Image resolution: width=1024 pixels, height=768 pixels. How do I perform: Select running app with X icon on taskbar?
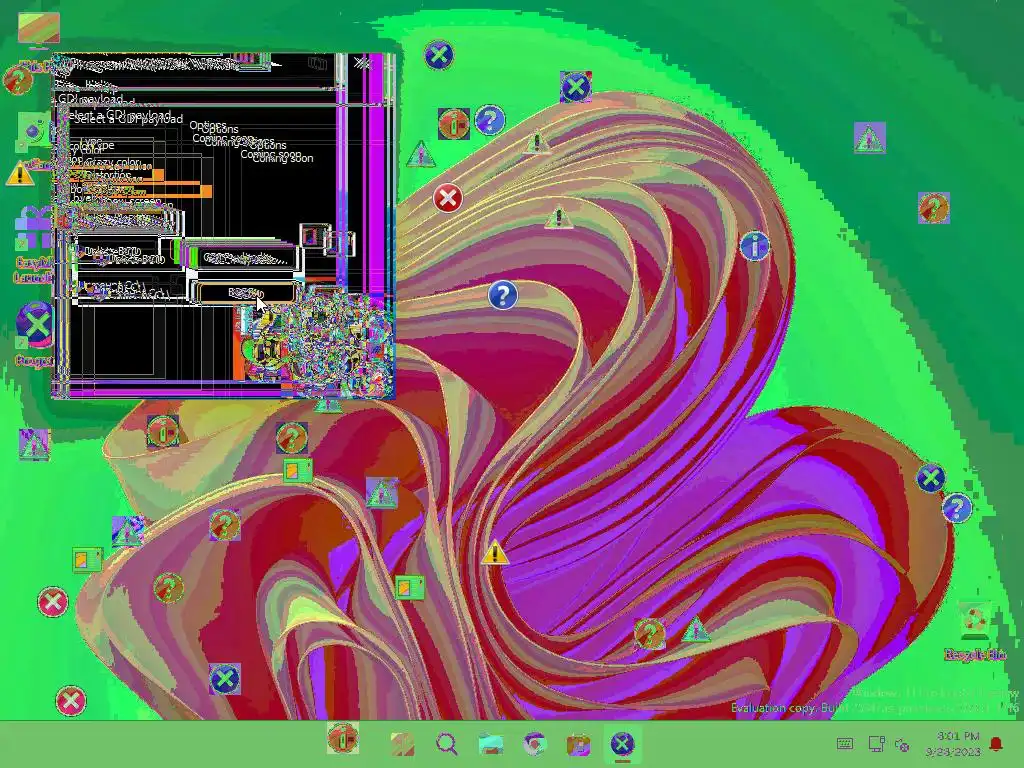tap(622, 744)
